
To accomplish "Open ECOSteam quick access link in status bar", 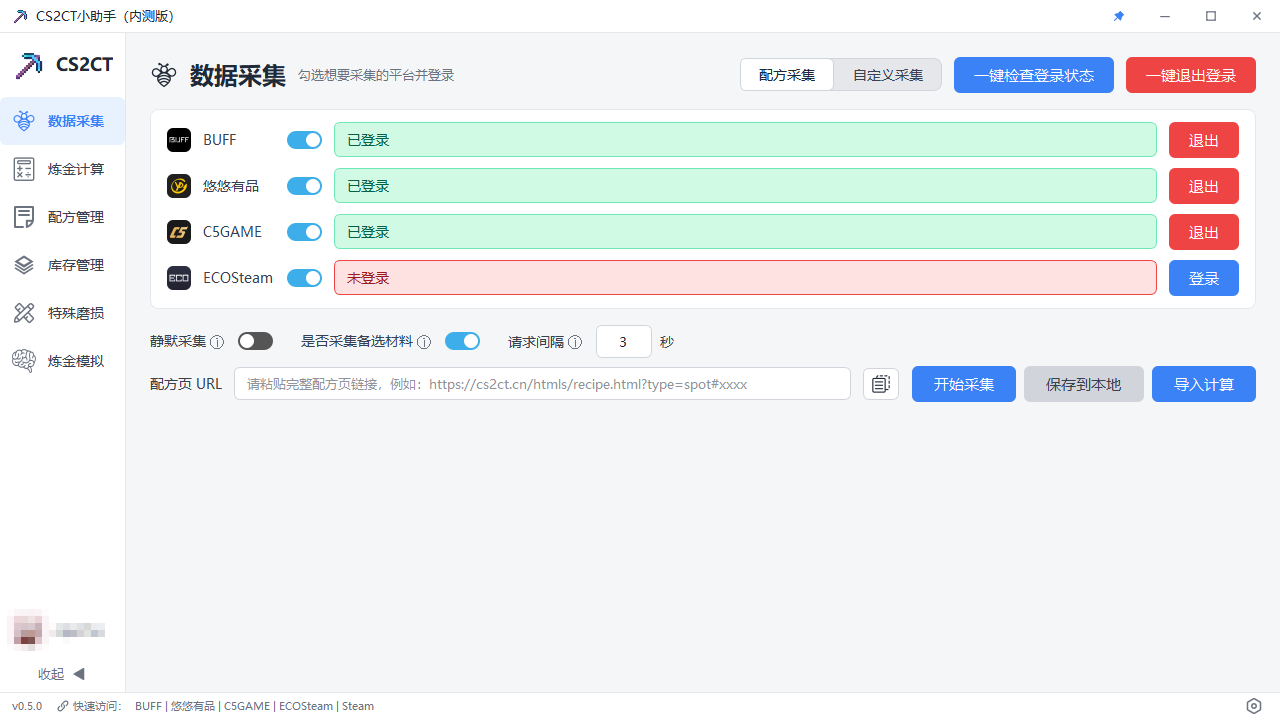I will (306, 706).
